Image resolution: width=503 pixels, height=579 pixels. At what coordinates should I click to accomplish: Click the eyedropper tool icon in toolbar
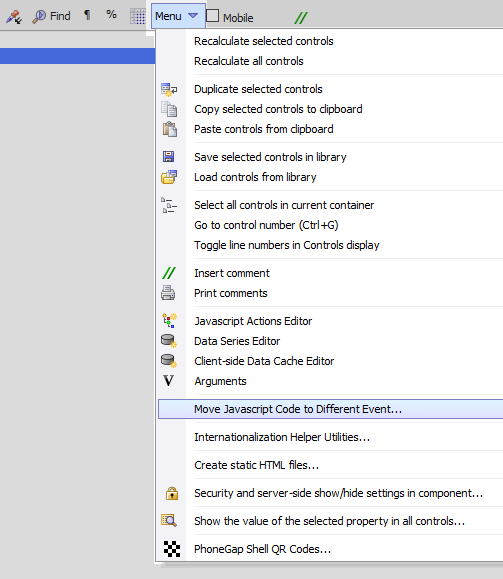[14, 17]
